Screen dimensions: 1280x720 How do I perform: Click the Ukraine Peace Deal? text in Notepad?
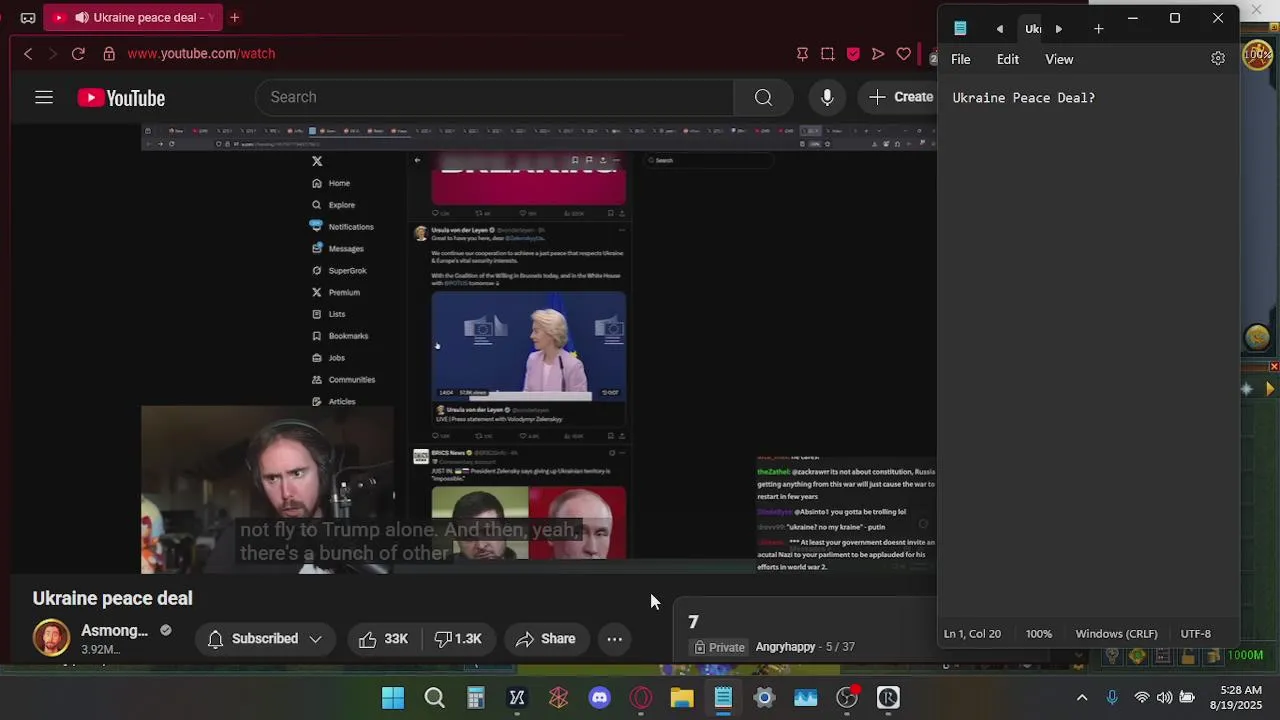tap(1023, 98)
